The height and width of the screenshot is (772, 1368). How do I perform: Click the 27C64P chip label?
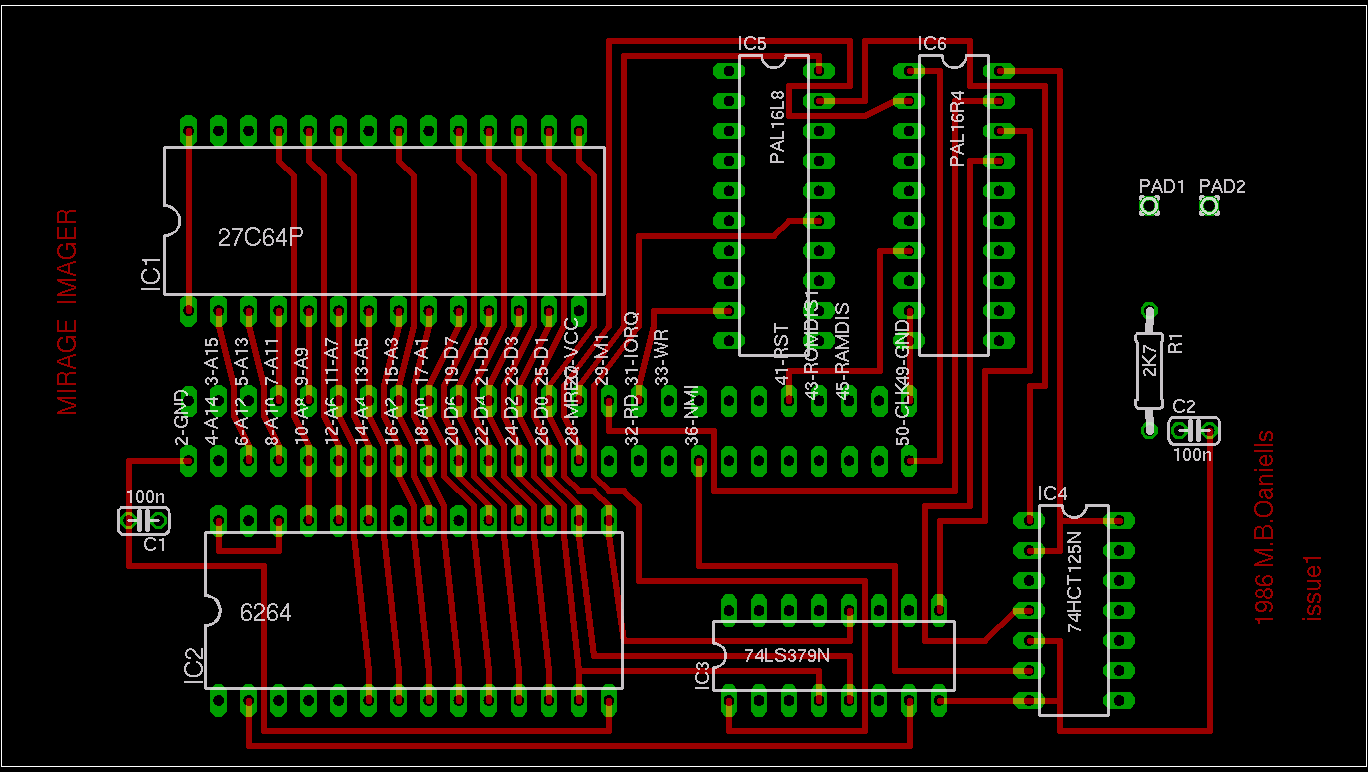coord(260,237)
